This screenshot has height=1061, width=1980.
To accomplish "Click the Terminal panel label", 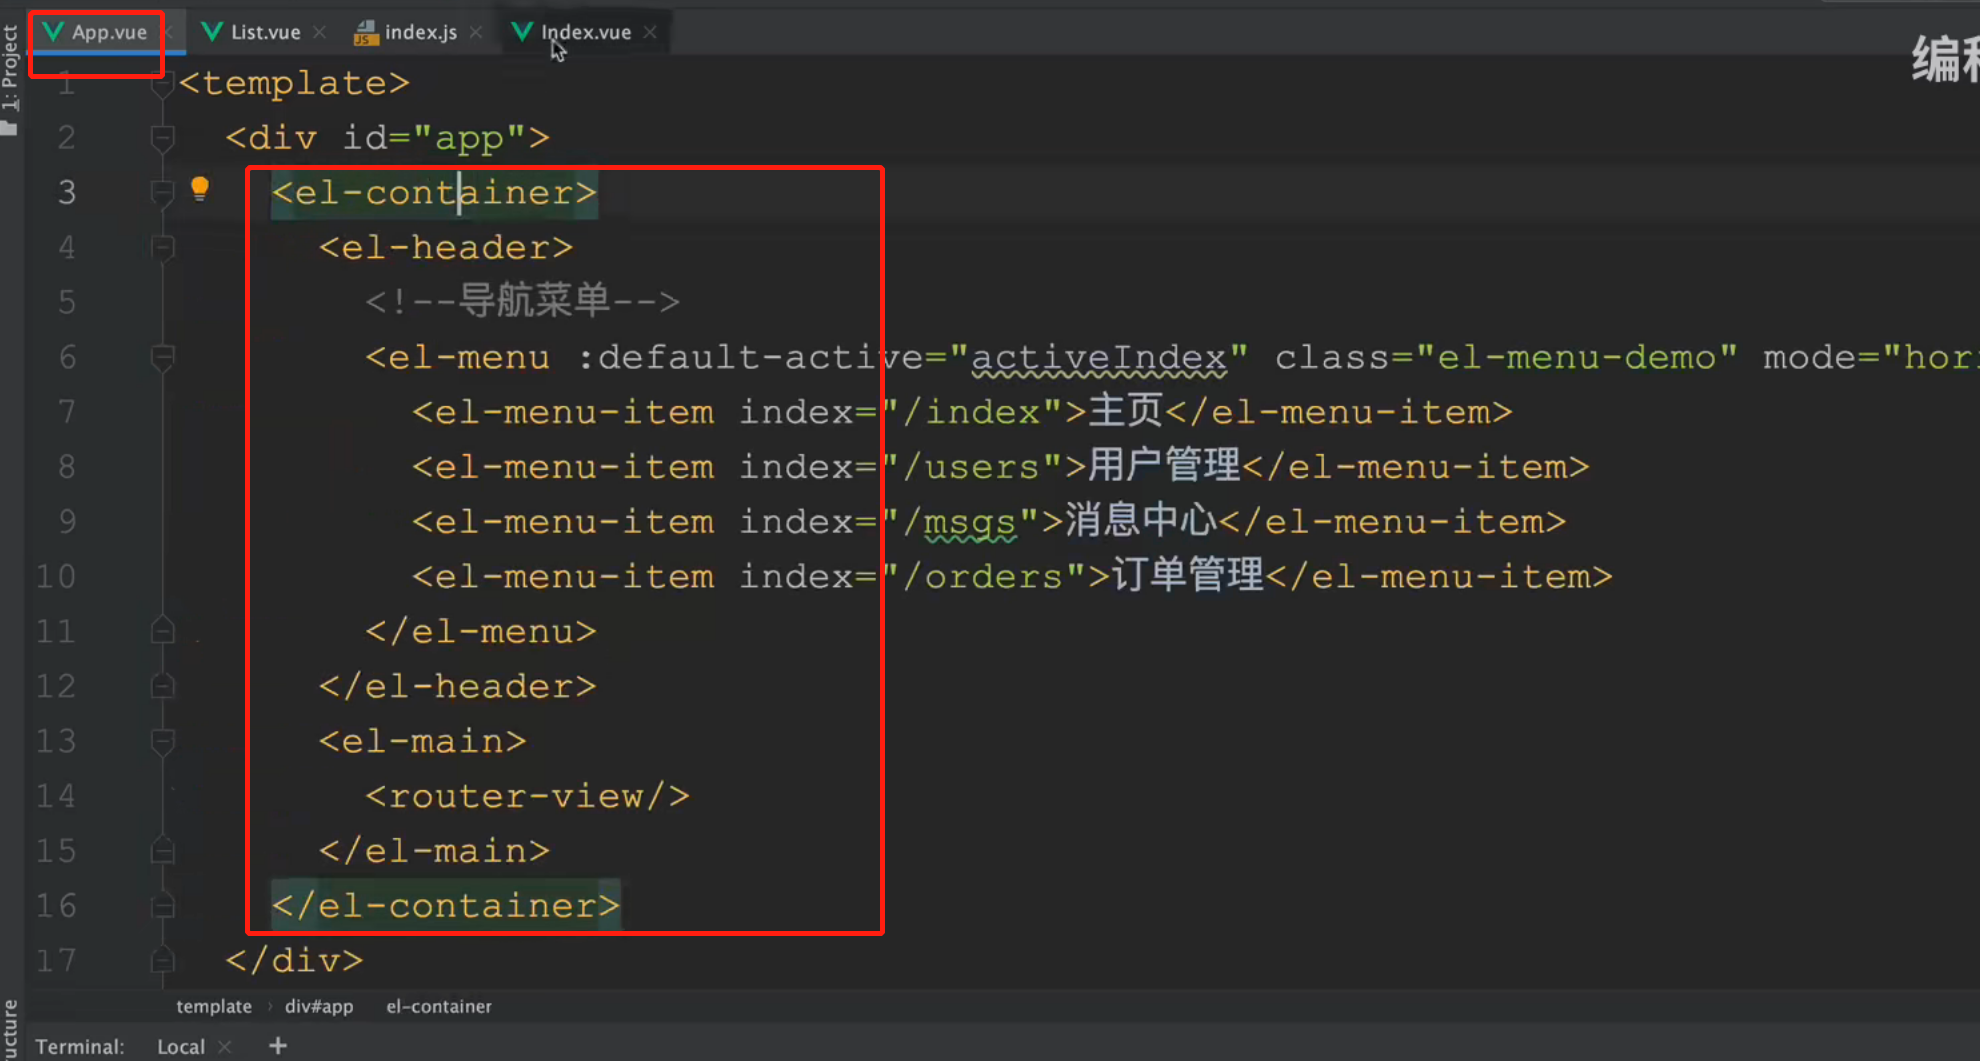I will tap(80, 1046).
